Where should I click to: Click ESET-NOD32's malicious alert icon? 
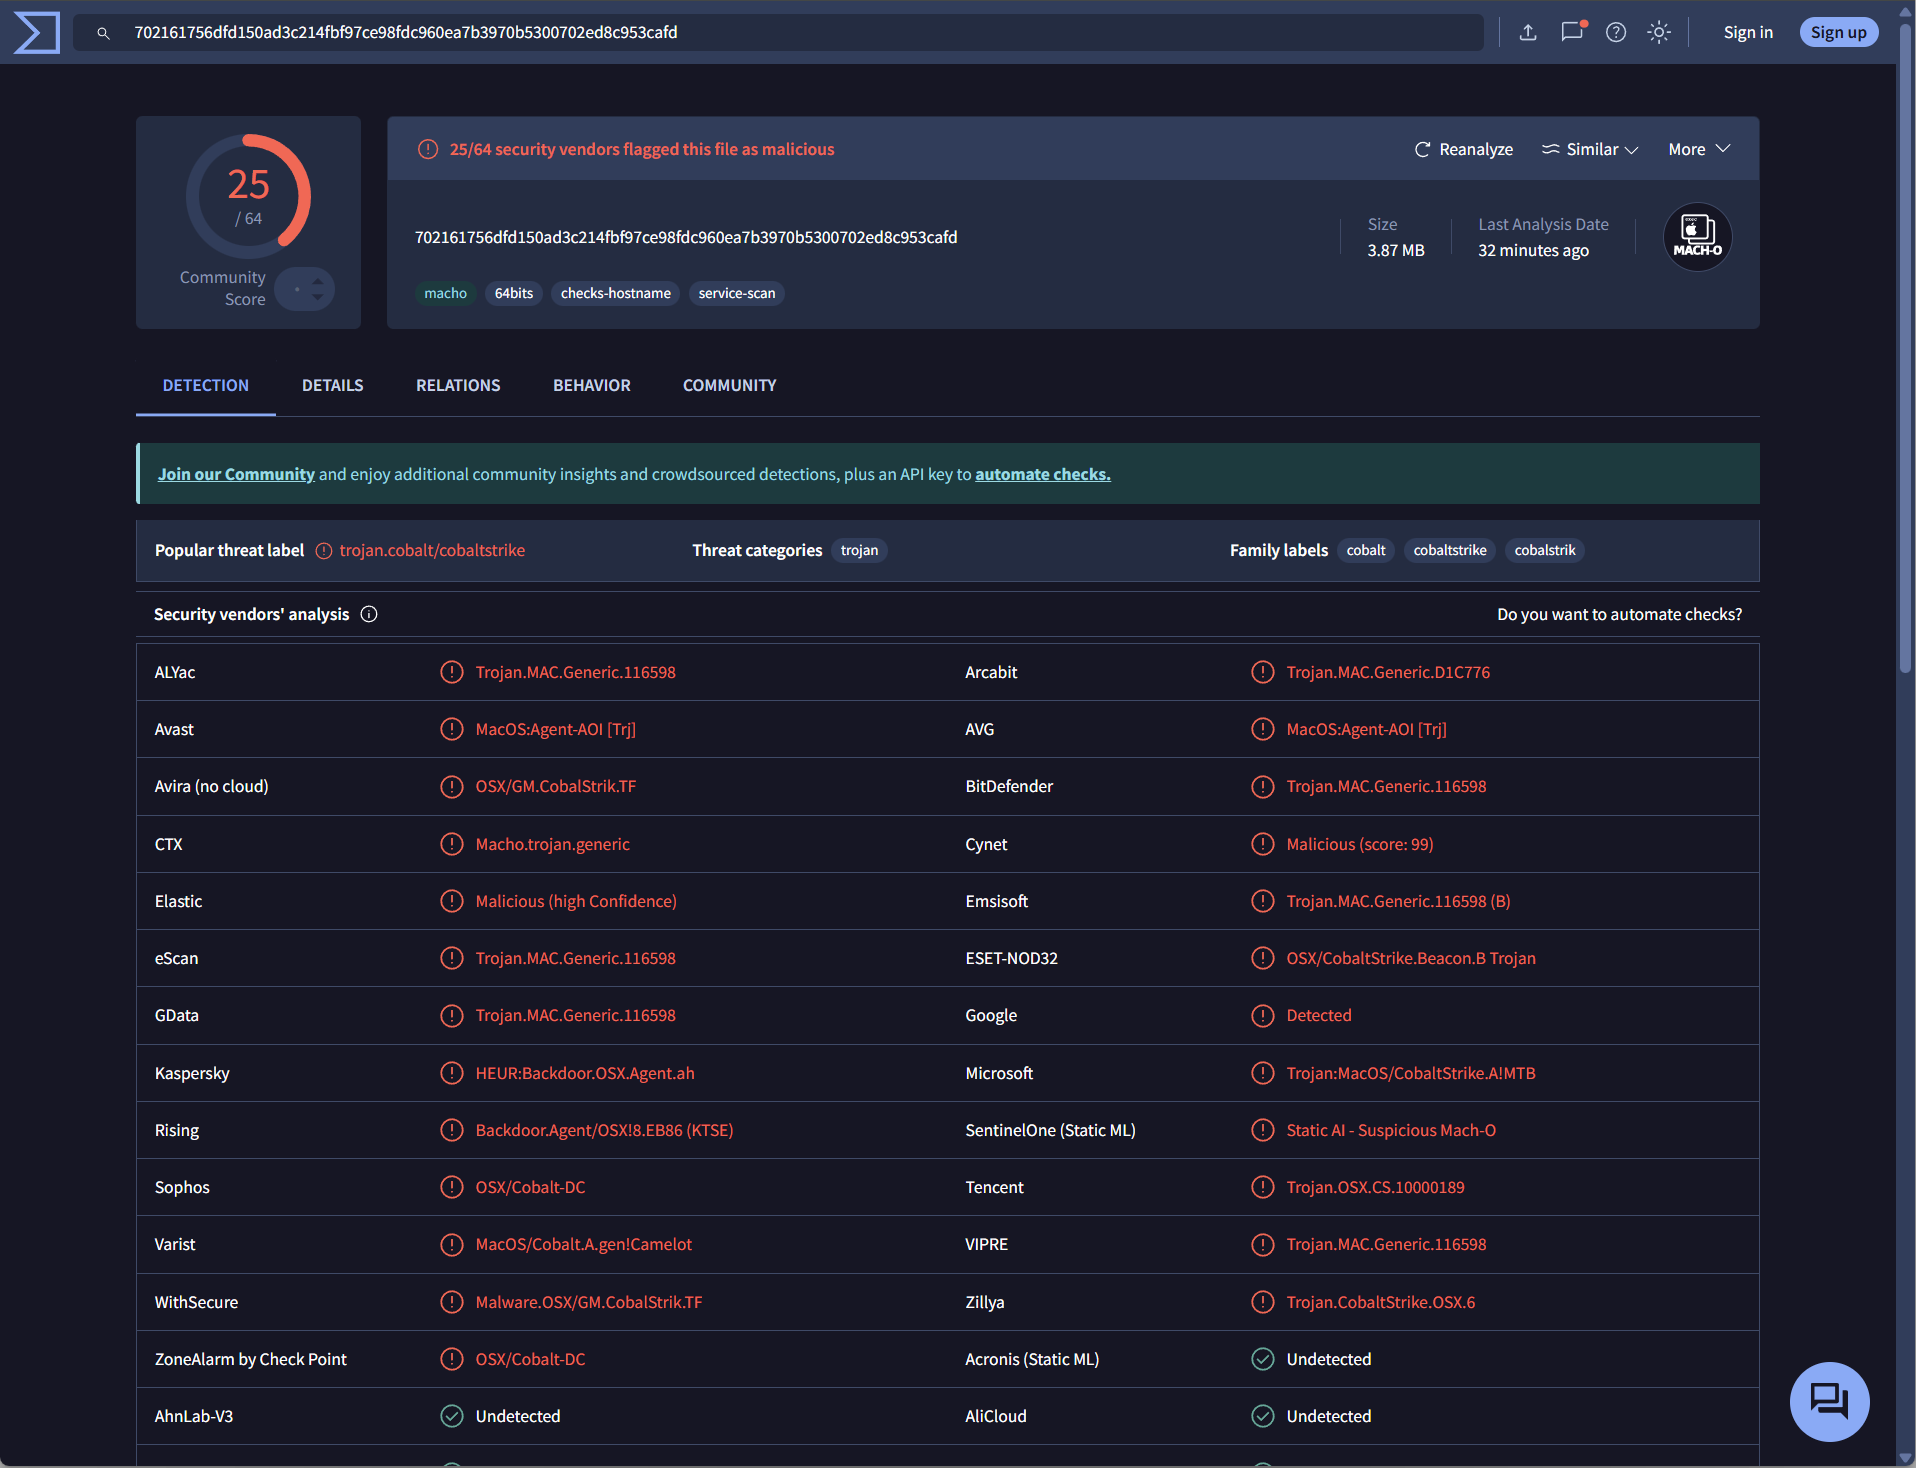point(1263,958)
